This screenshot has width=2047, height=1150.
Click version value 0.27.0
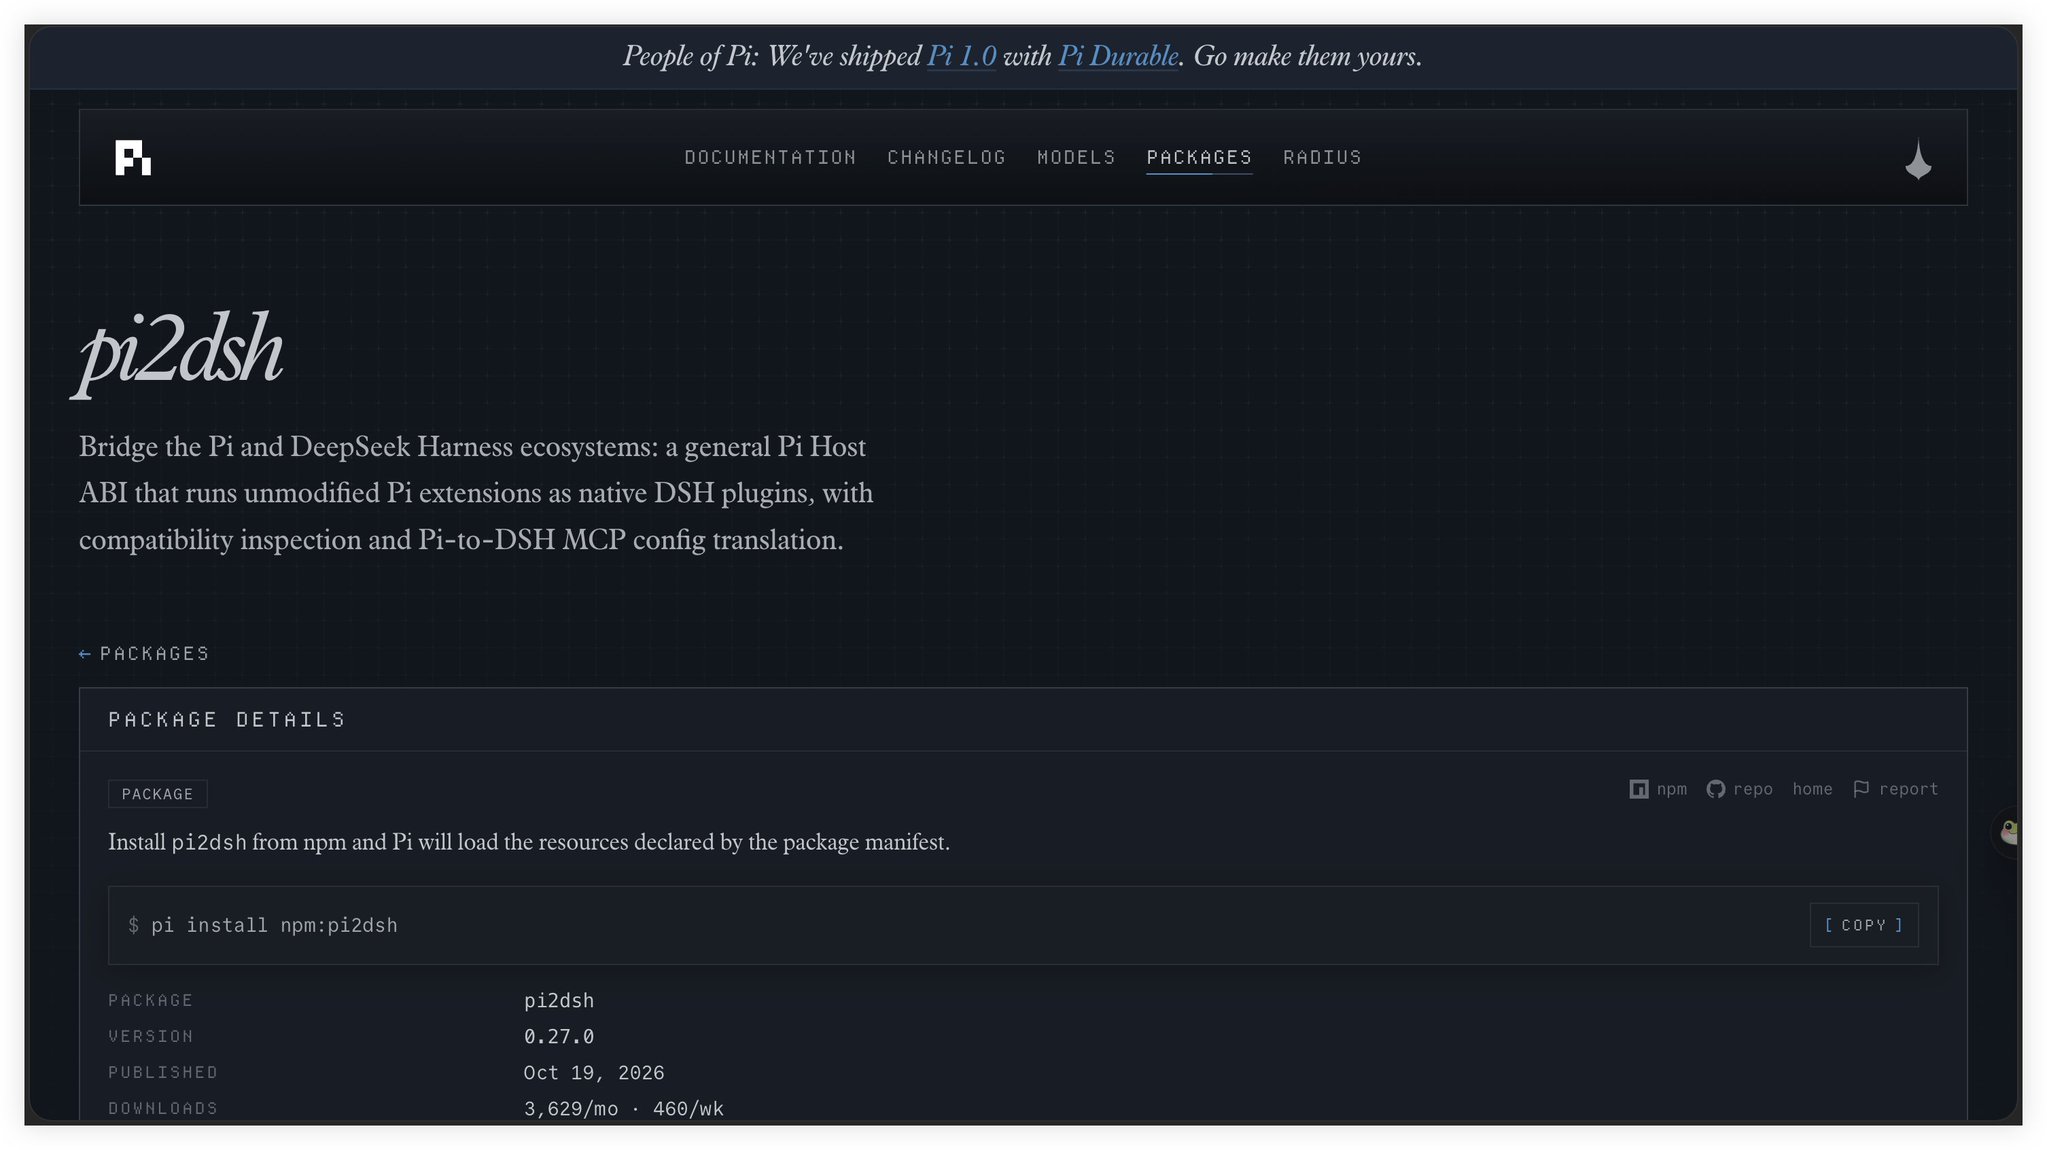coord(559,1037)
